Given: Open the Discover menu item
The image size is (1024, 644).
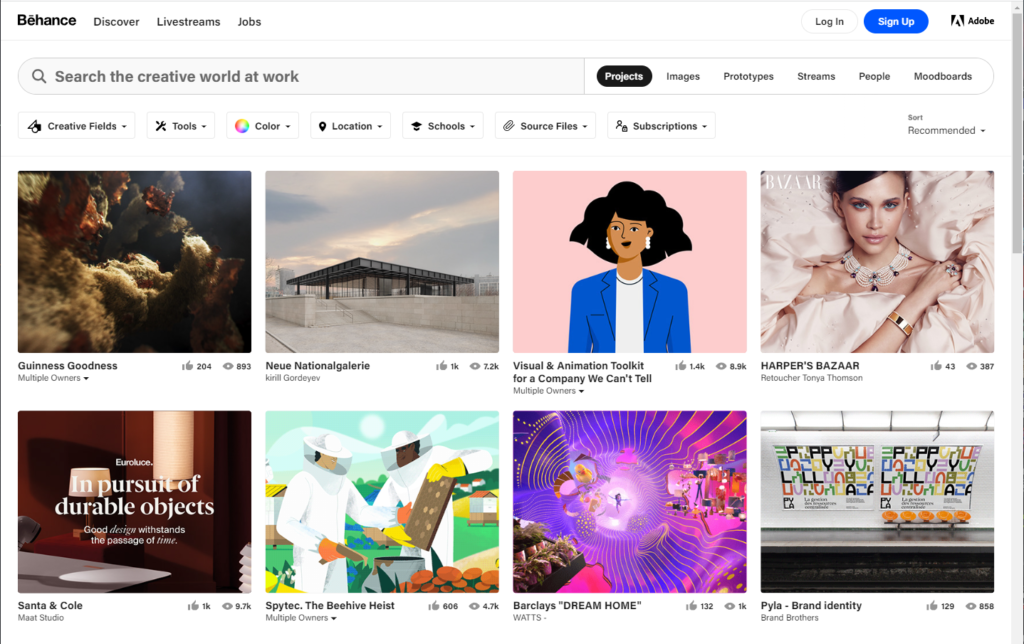Looking at the screenshot, I should point(116,22).
